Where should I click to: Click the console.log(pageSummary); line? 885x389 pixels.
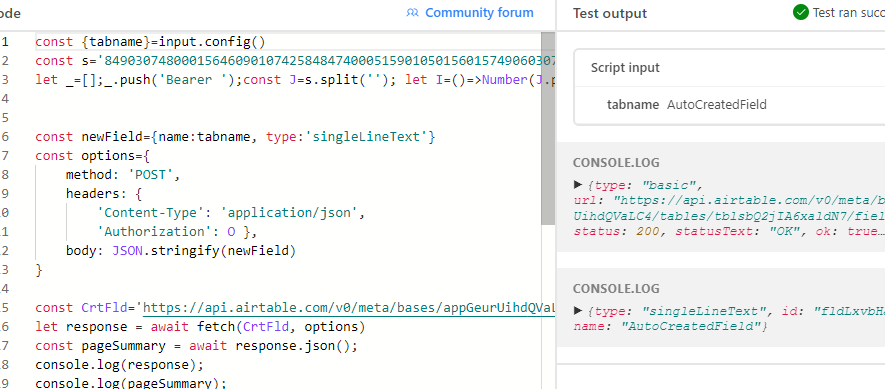130,383
